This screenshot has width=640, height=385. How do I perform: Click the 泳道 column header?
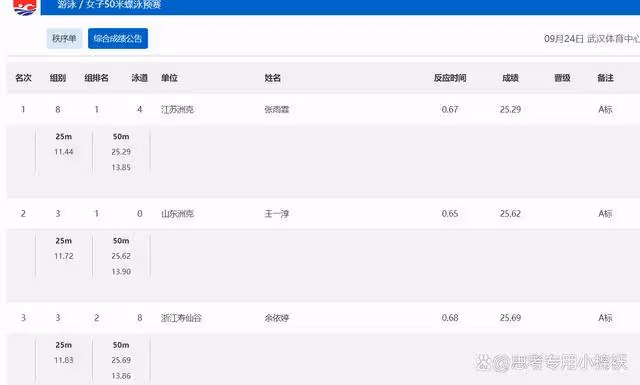point(140,78)
